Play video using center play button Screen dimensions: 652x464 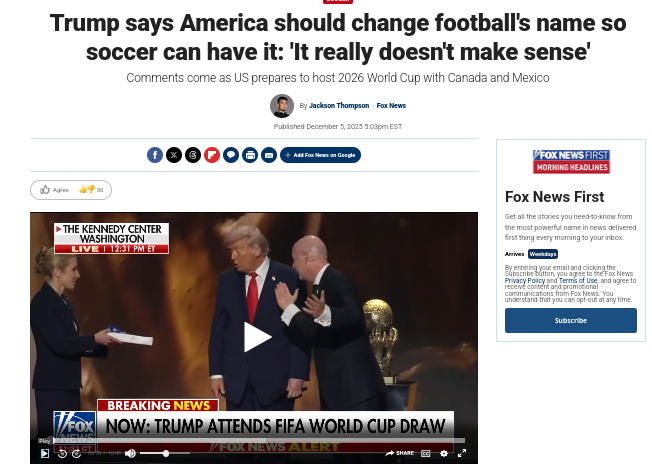tap(257, 337)
